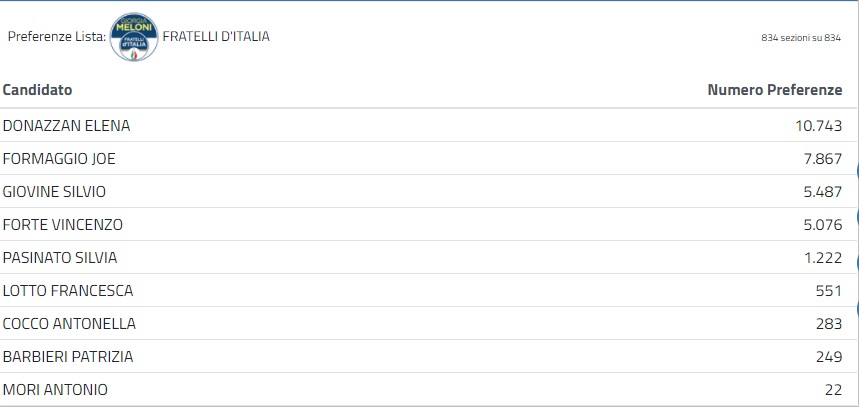
Task: Click candidate PASINATO SILVIA
Action: click(x=60, y=258)
